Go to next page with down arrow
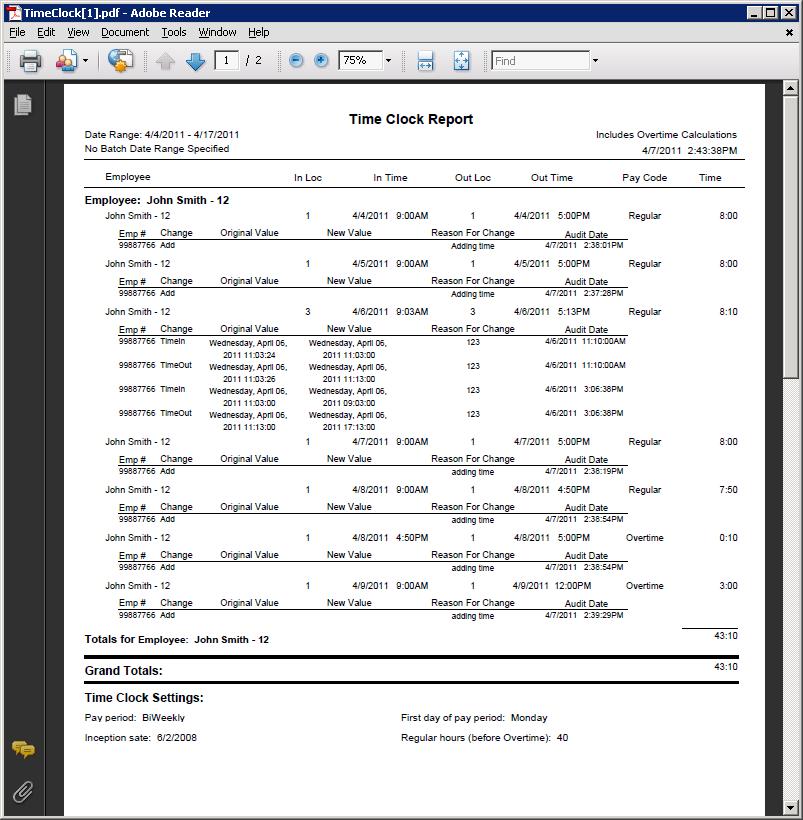 (196, 61)
